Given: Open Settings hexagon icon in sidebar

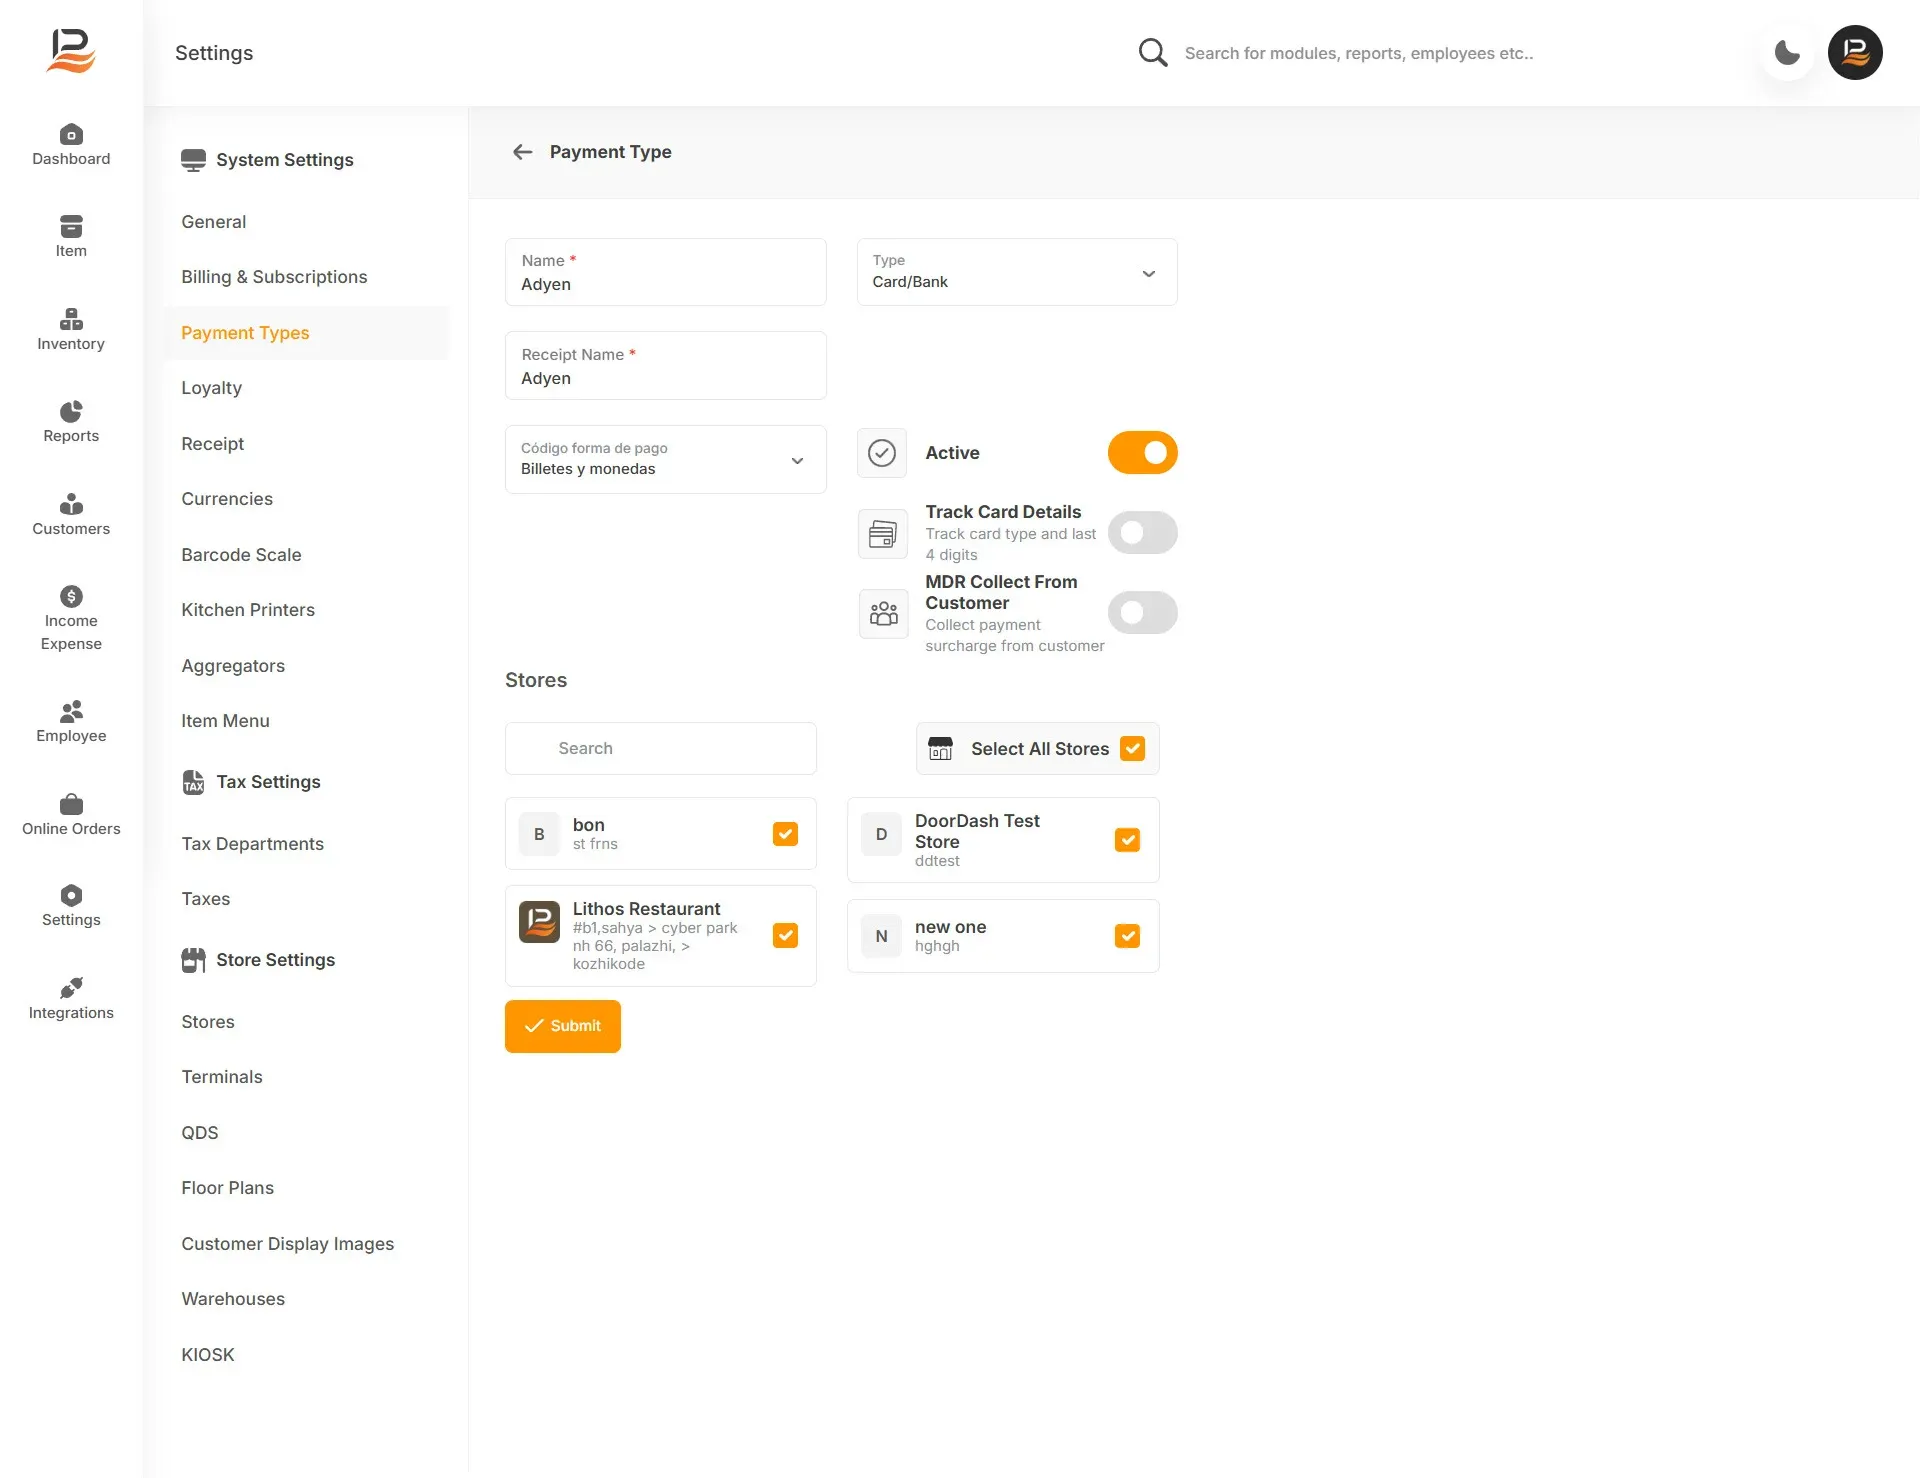Looking at the screenshot, I should pos(71,895).
